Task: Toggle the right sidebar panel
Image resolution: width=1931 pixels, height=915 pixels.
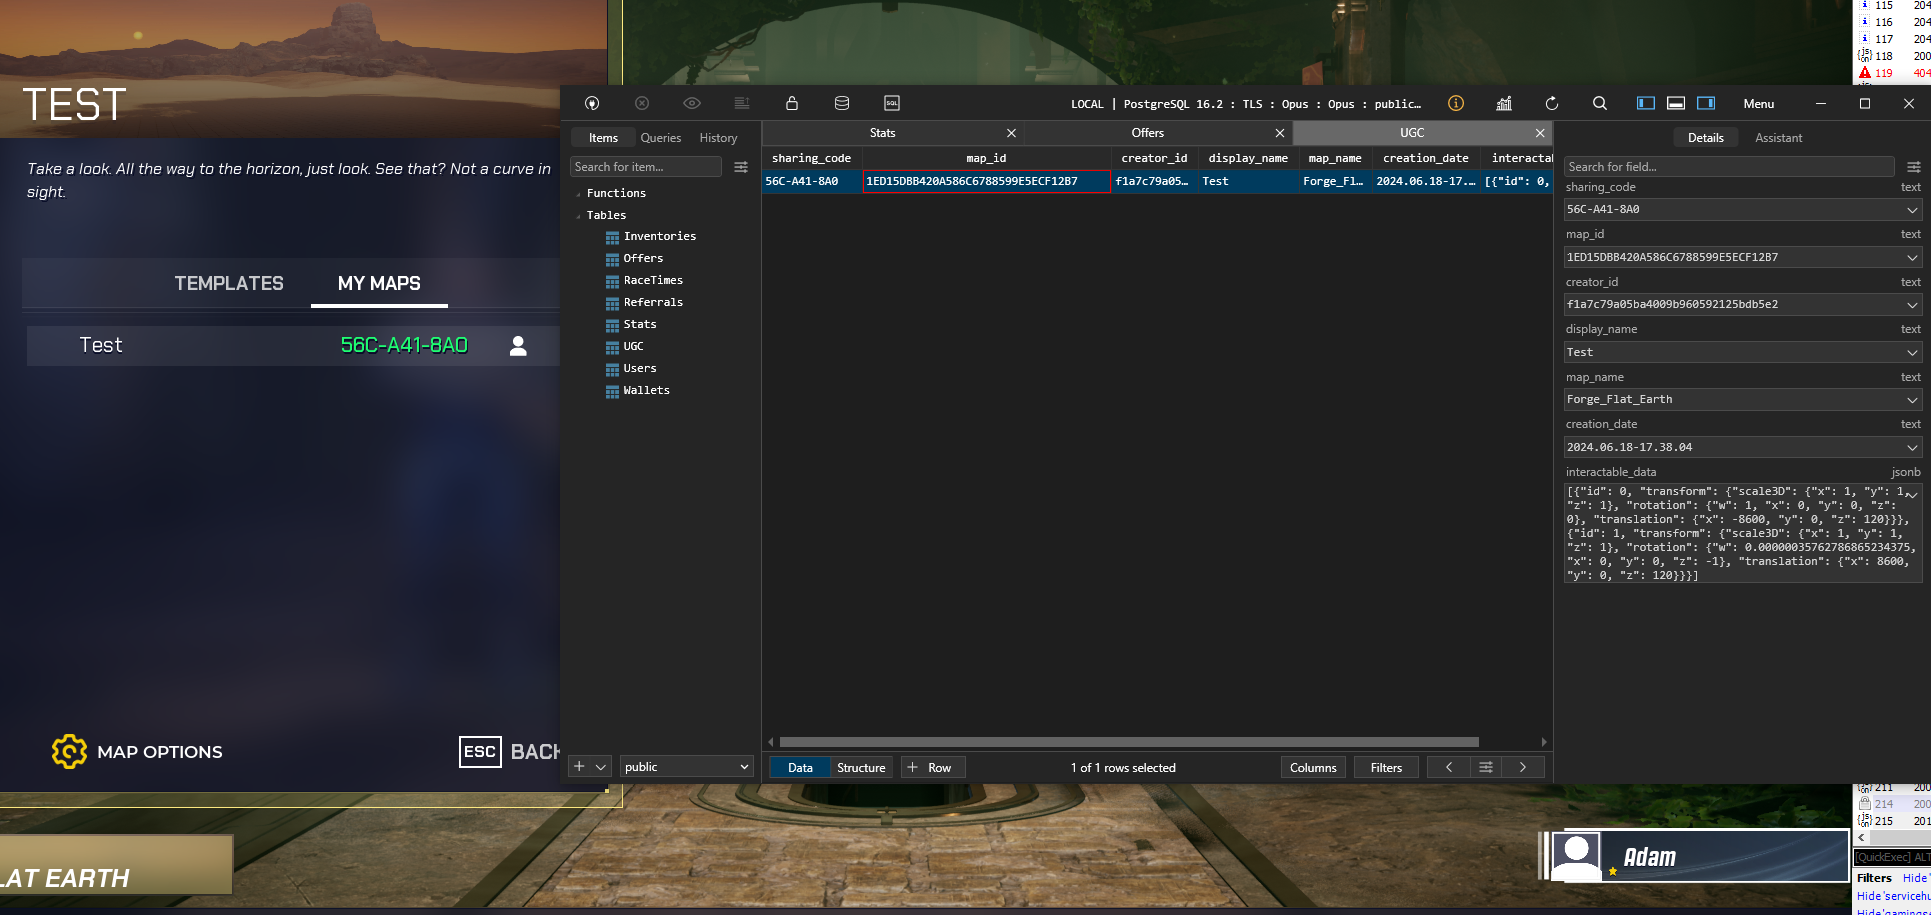Action: [x=1706, y=103]
